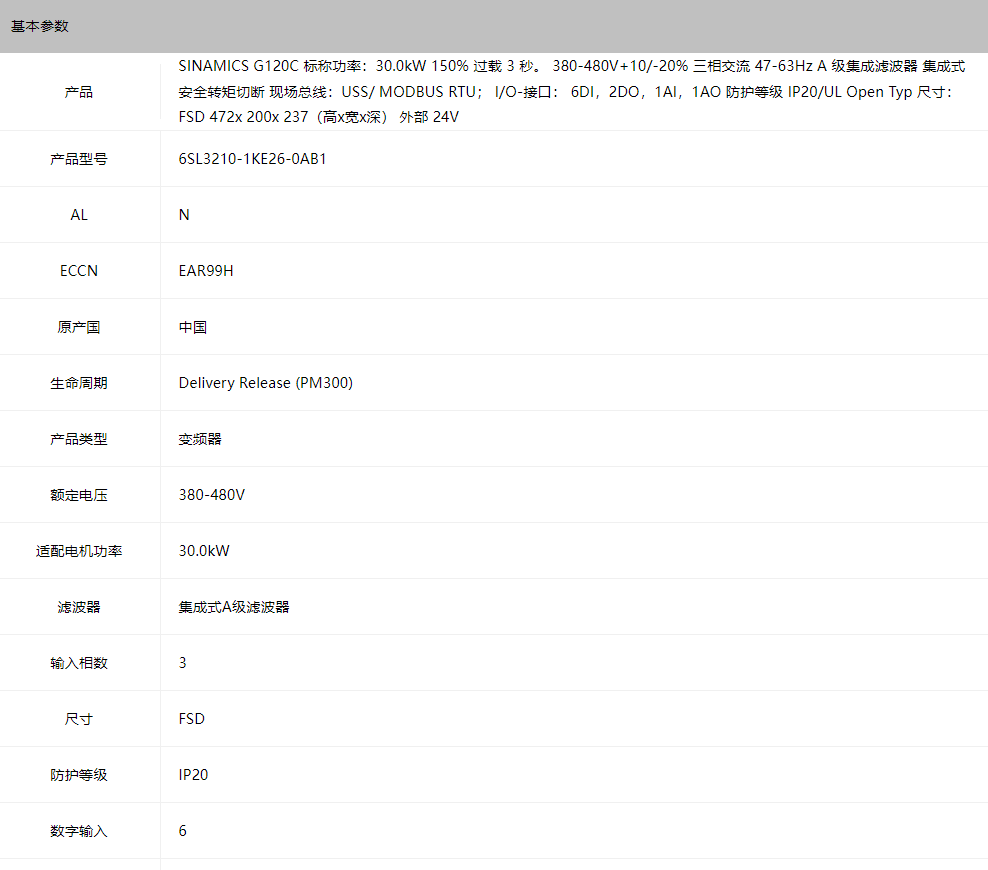This screenshot has height=870, width=988.
Task: Click the 适配电机功率 label
Action: click(x=79, y=551)
